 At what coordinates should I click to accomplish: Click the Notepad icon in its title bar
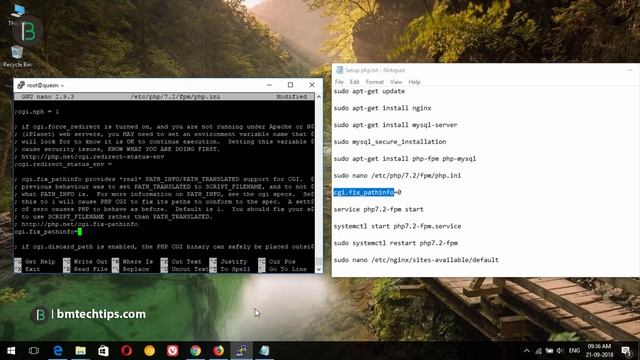339,70
